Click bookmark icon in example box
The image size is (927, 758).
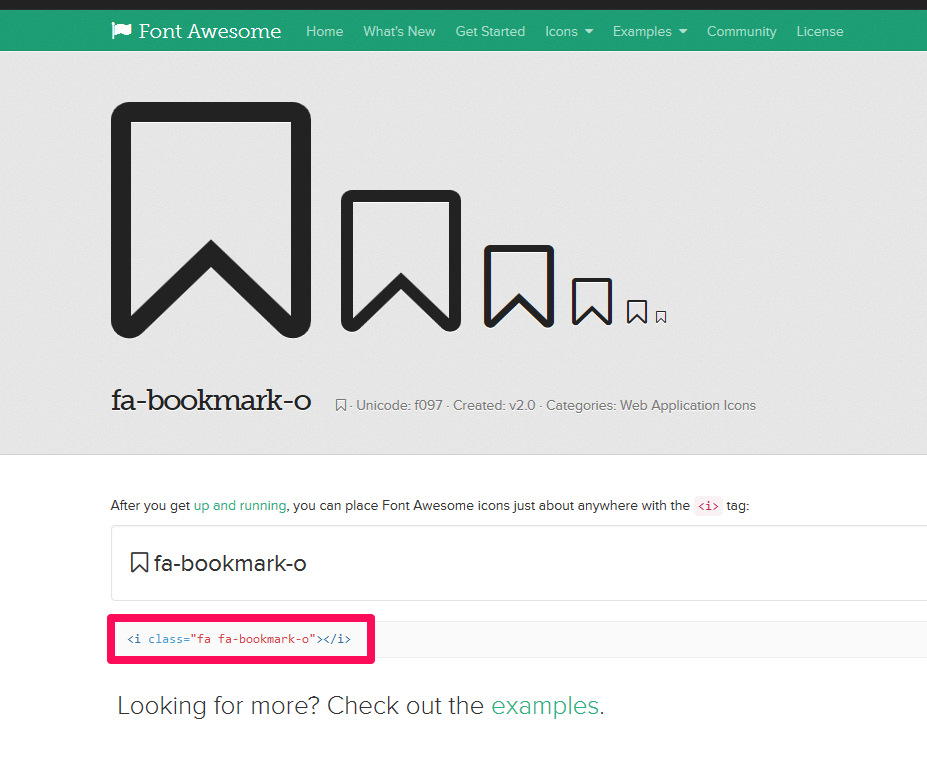[139, 562]
